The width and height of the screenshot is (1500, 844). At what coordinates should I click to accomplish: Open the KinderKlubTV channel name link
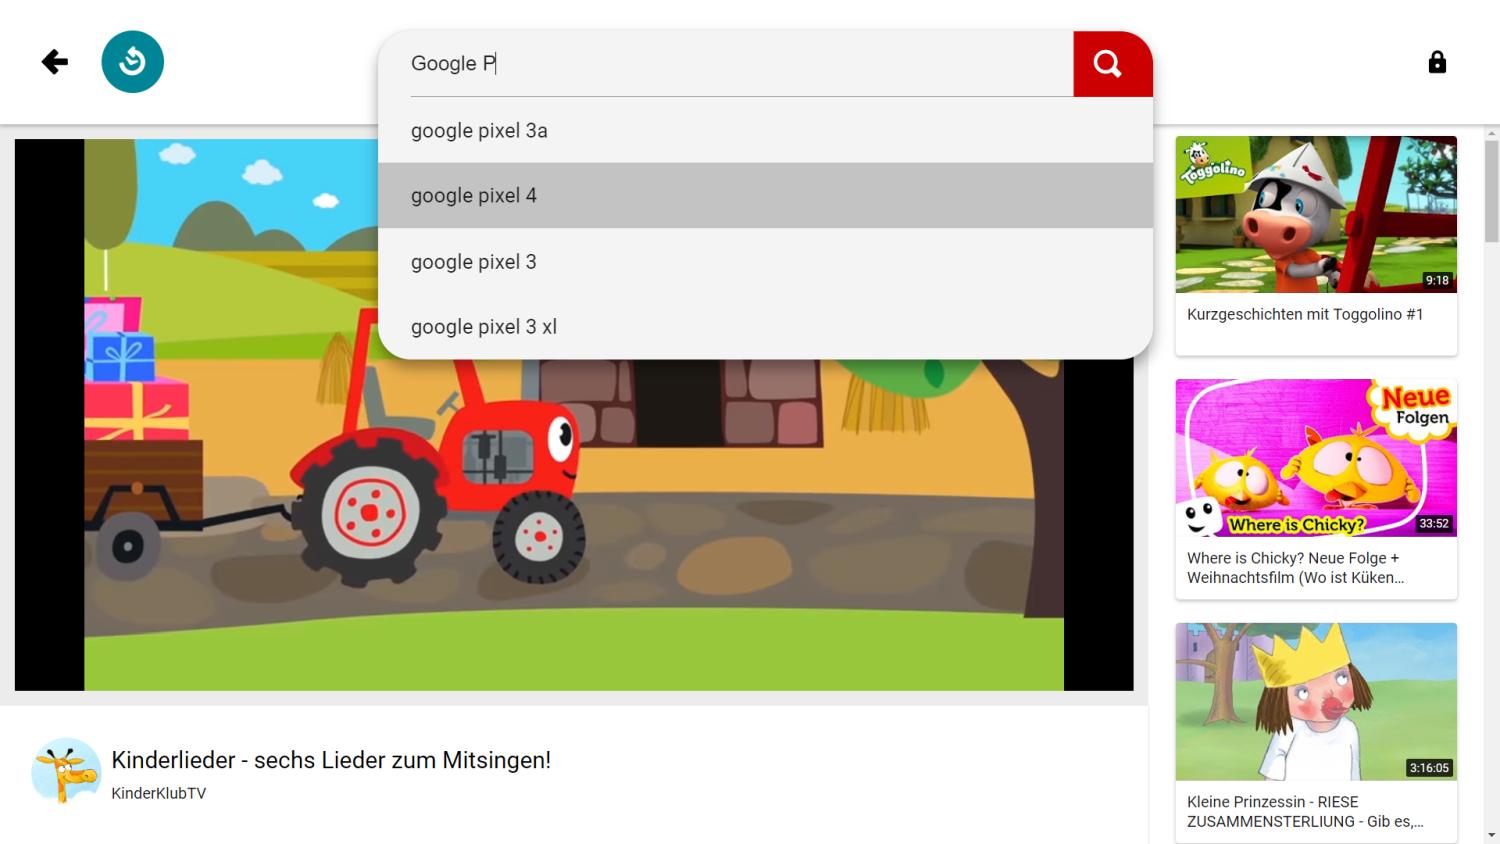coord(159,793)
